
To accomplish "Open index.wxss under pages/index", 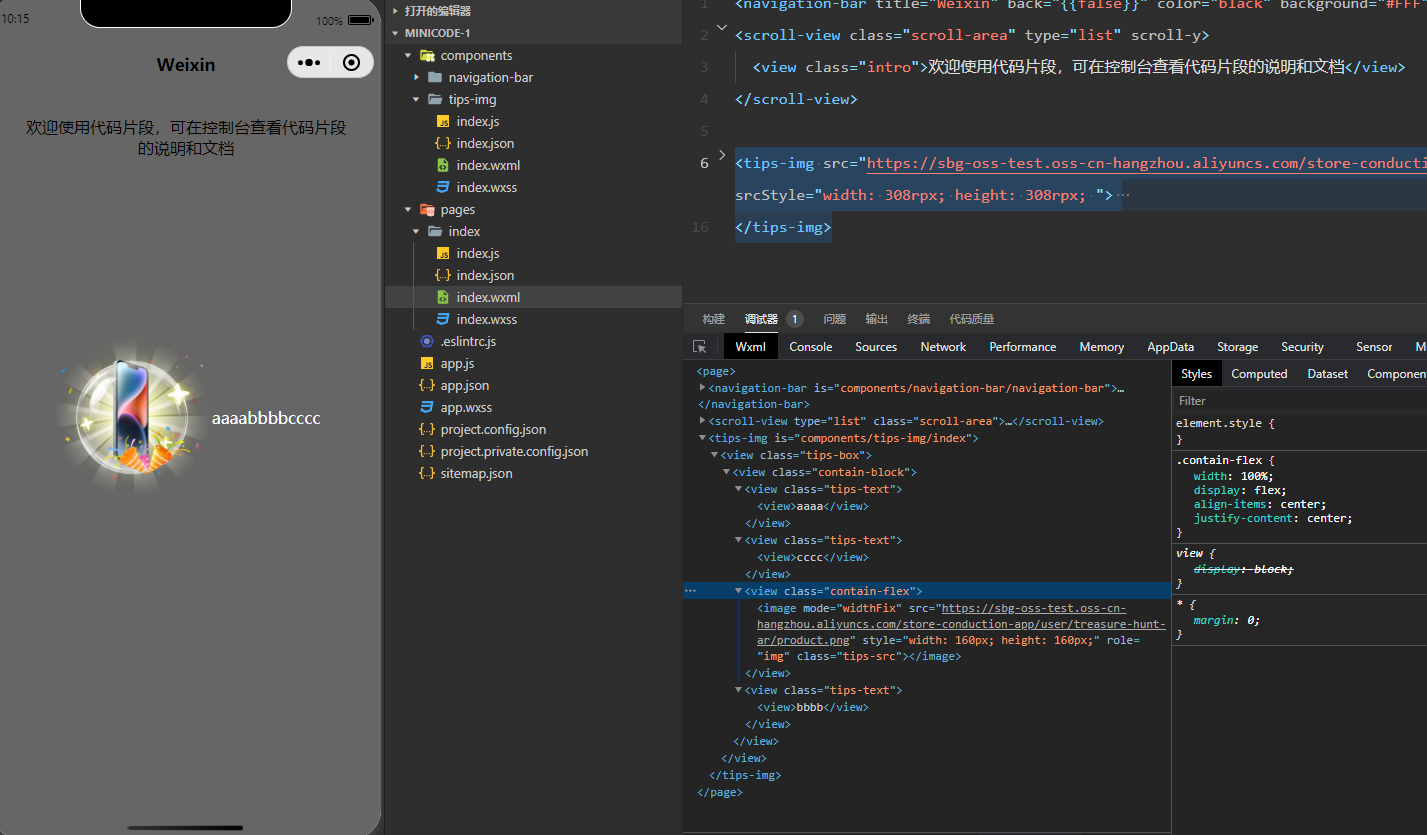I will pos(487,319).
